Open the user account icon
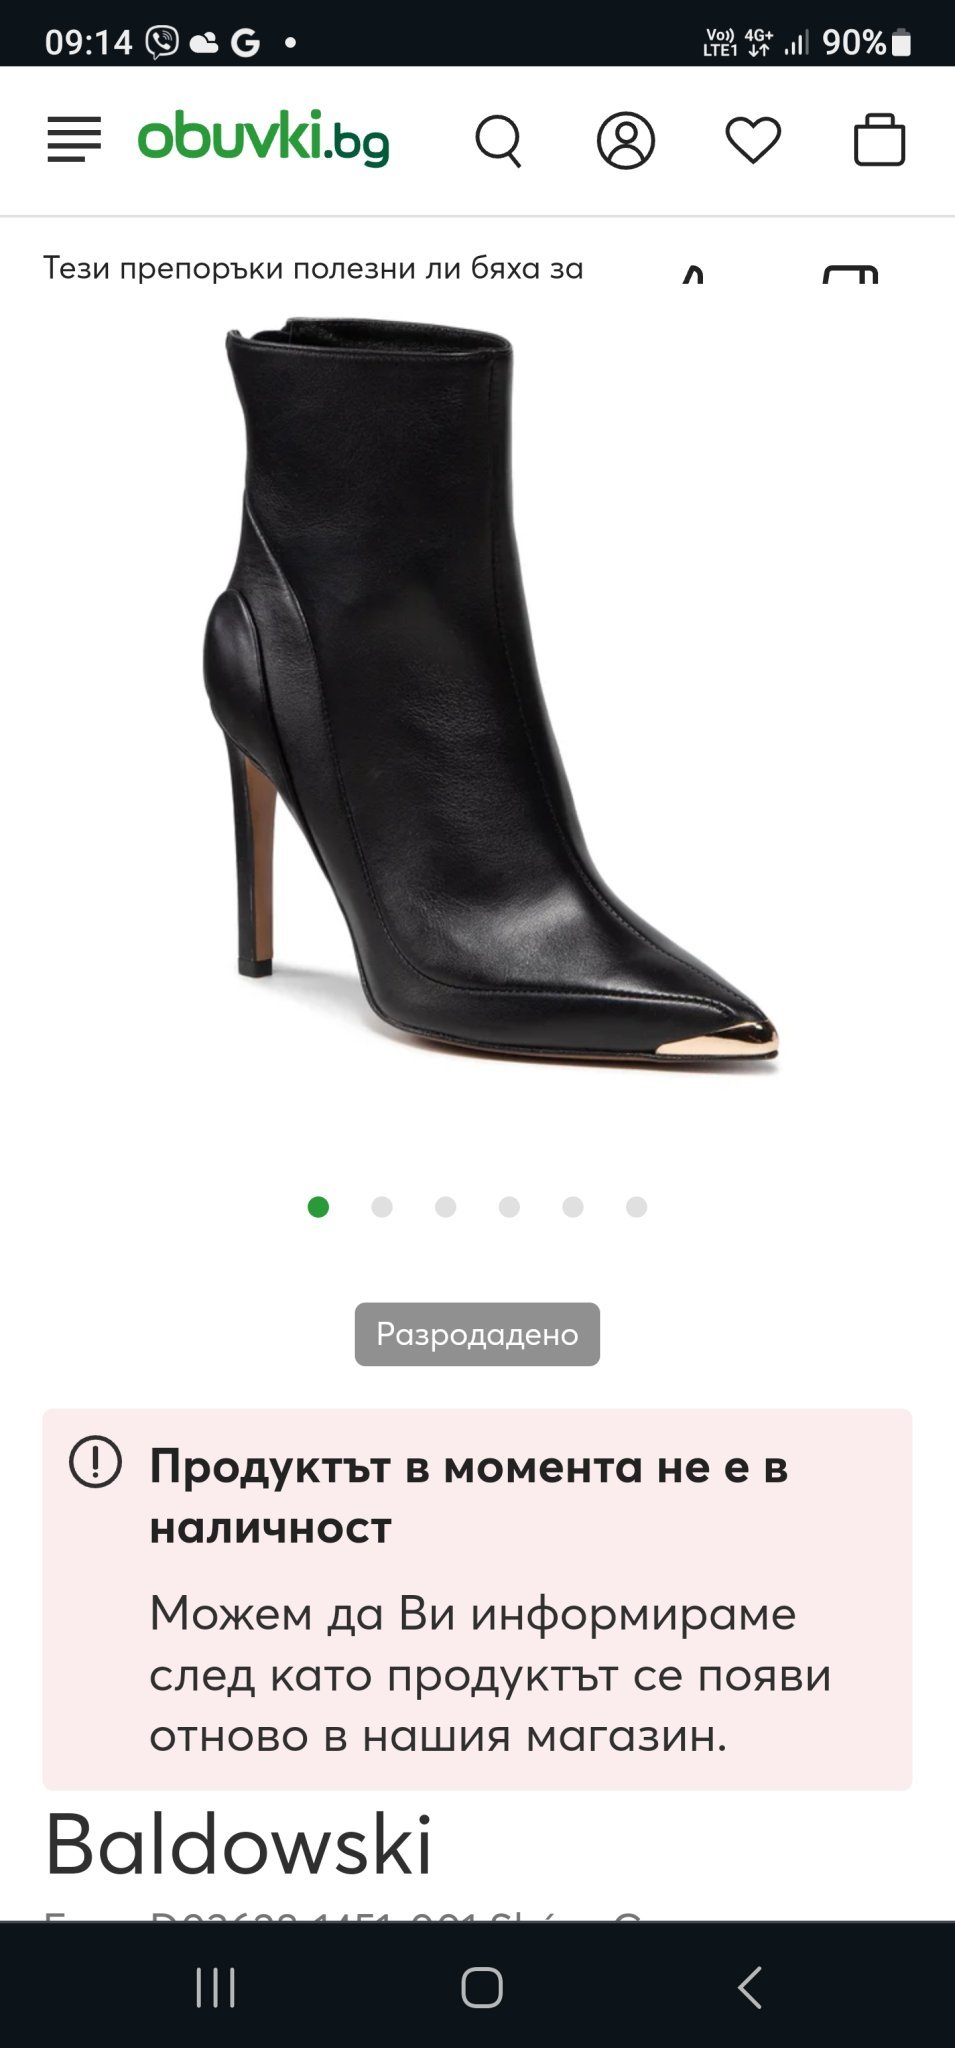Screen dimensions: 955x2048 point(626,140)
